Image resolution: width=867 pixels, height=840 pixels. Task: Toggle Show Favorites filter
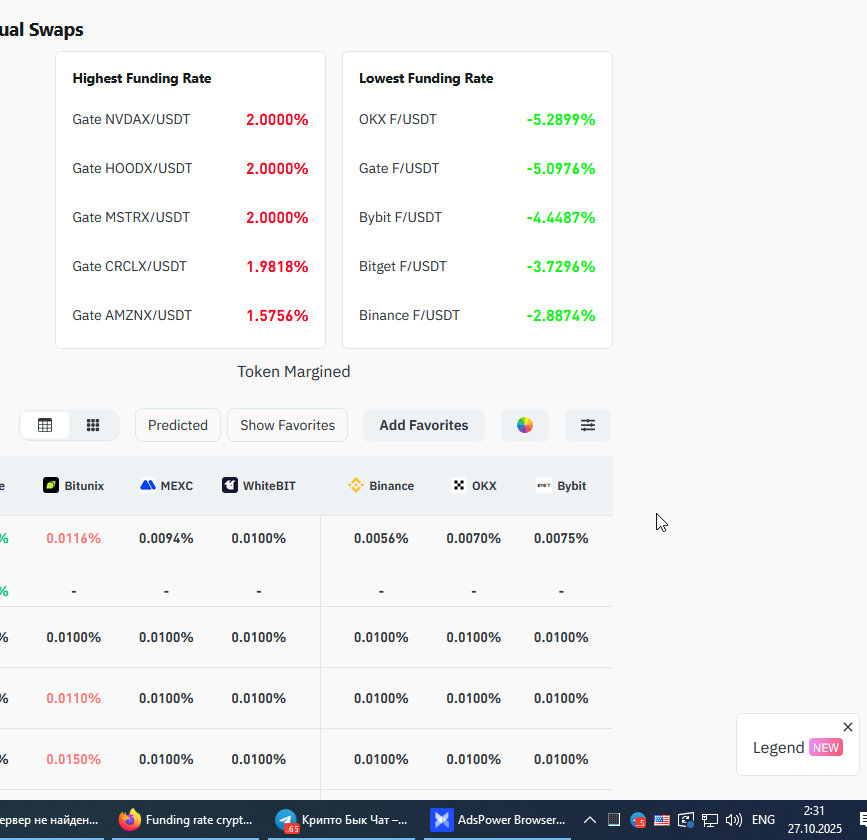coord(288,425)
